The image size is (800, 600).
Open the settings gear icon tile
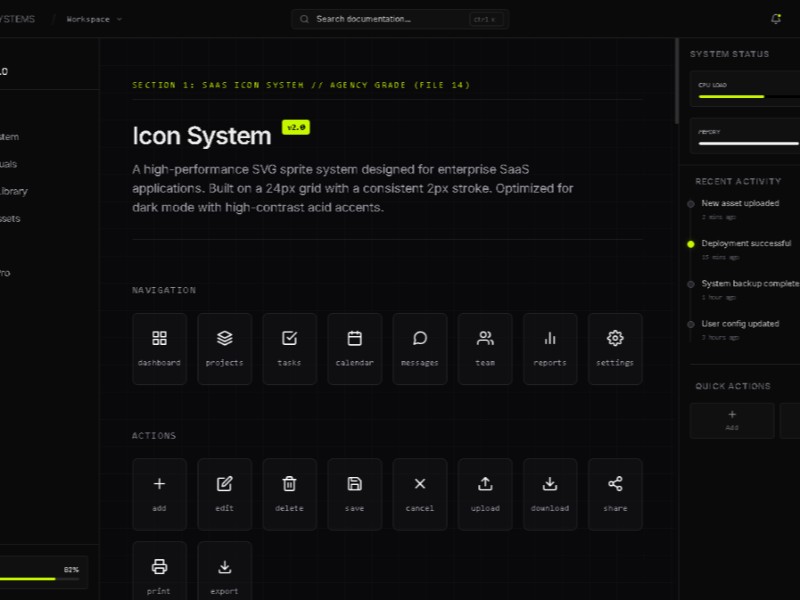click(x=615, y=348)
